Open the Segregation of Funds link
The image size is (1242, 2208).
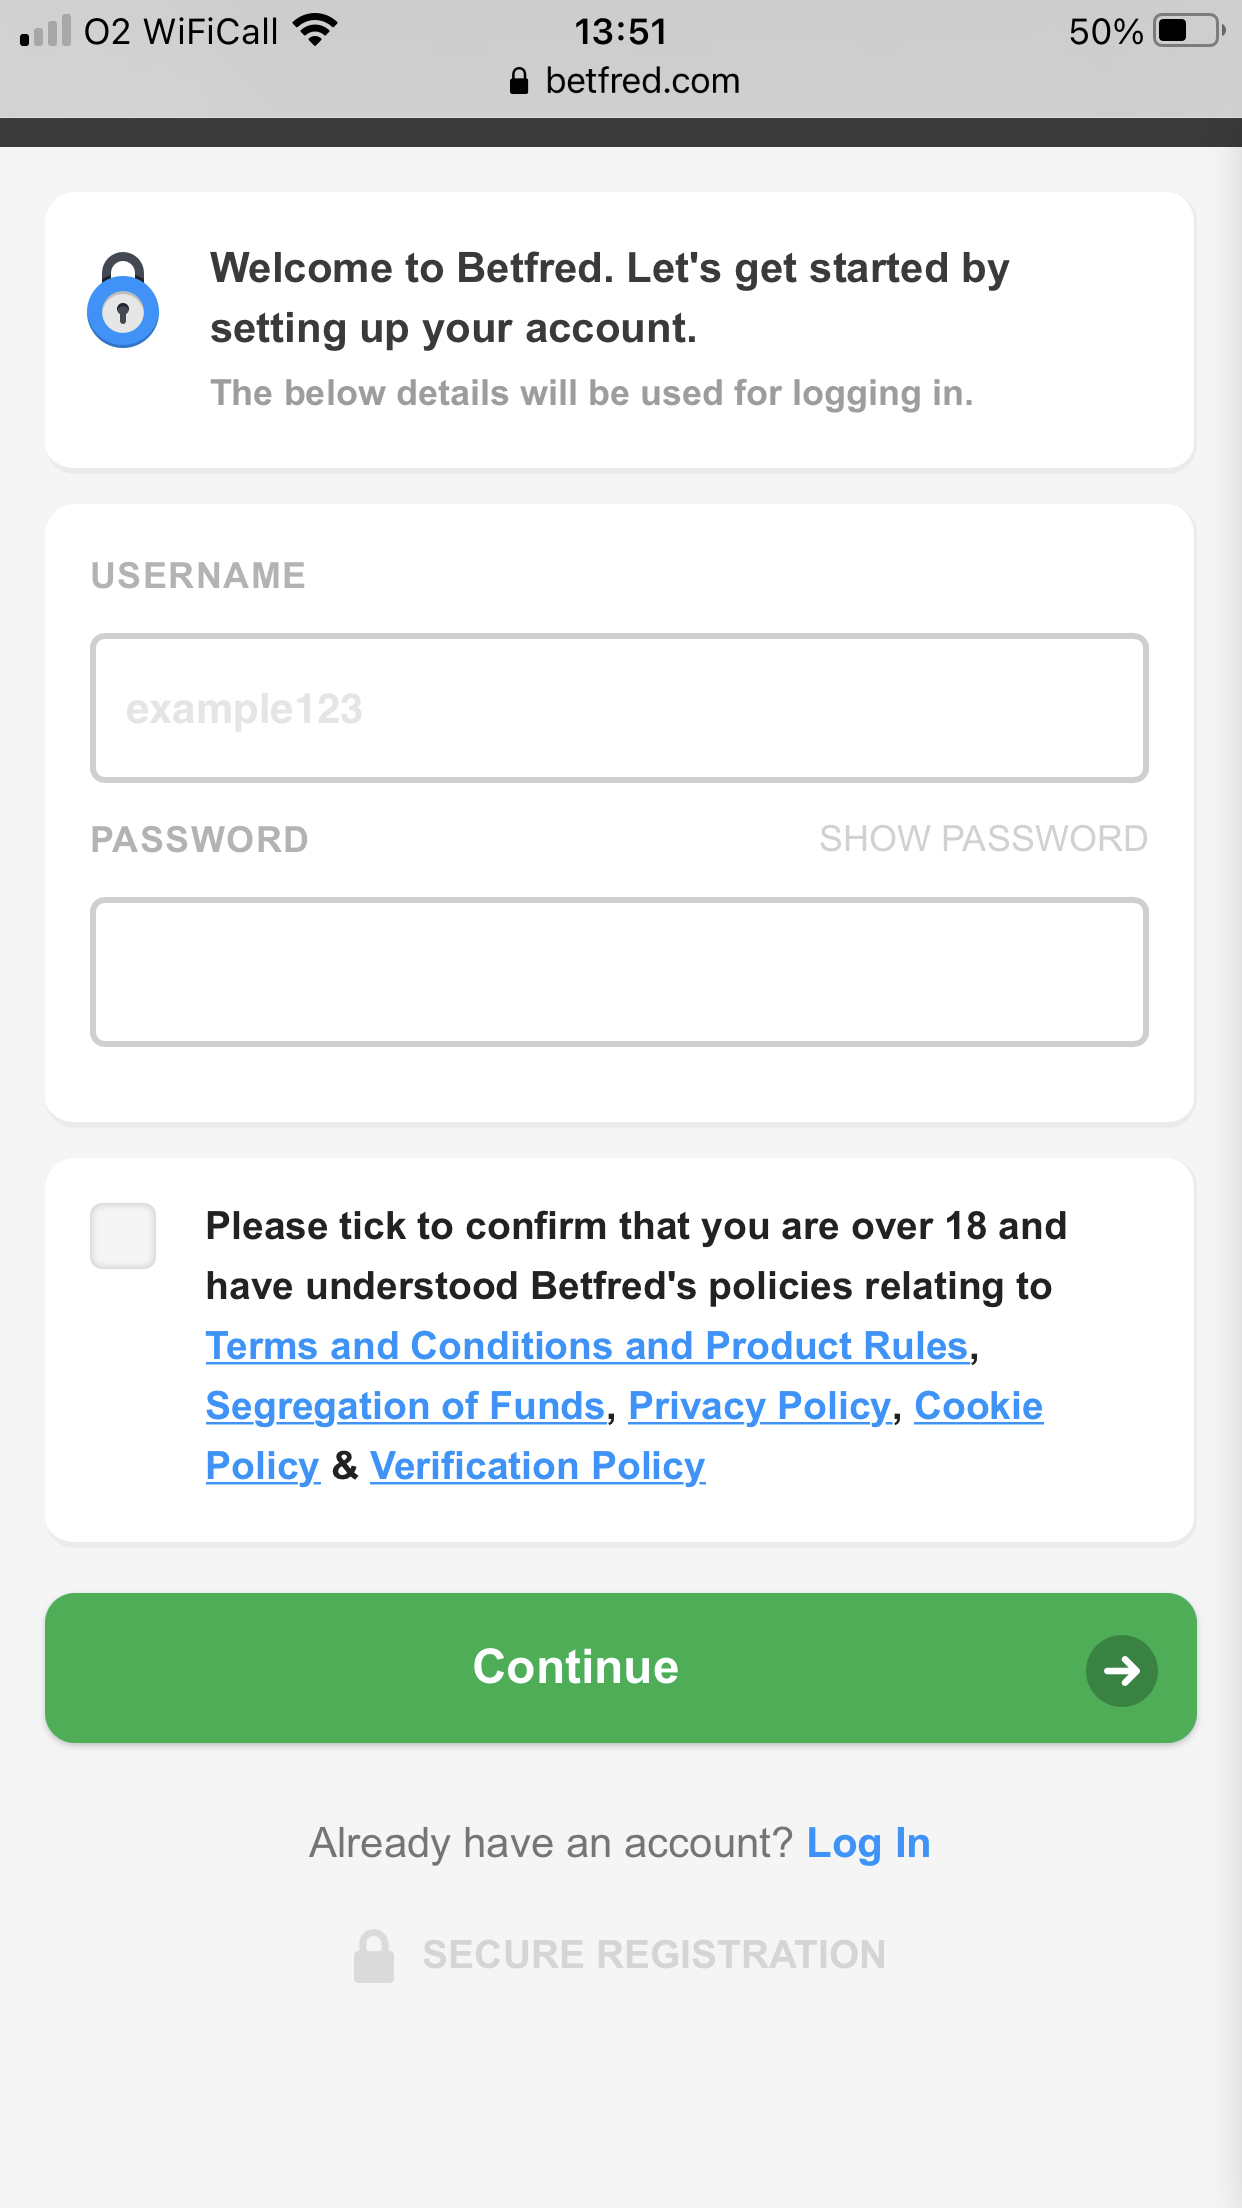pos(406,1406)
